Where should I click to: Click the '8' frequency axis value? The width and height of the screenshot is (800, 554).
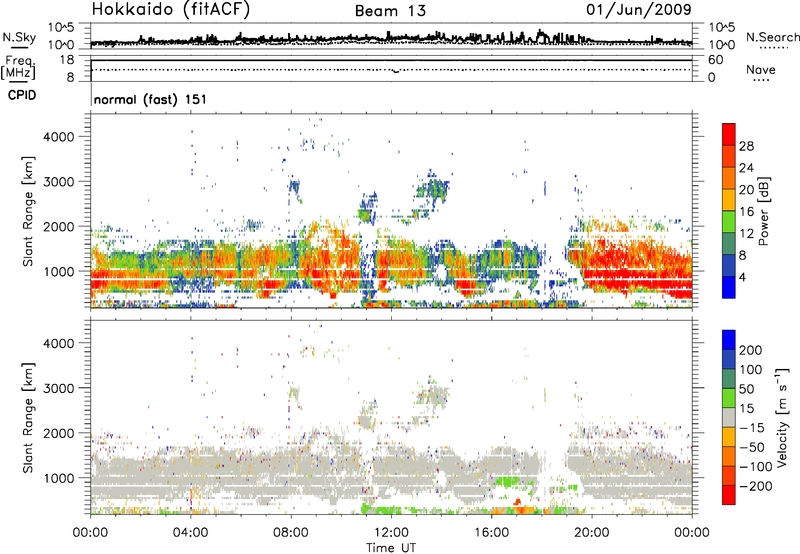(70, 77)
